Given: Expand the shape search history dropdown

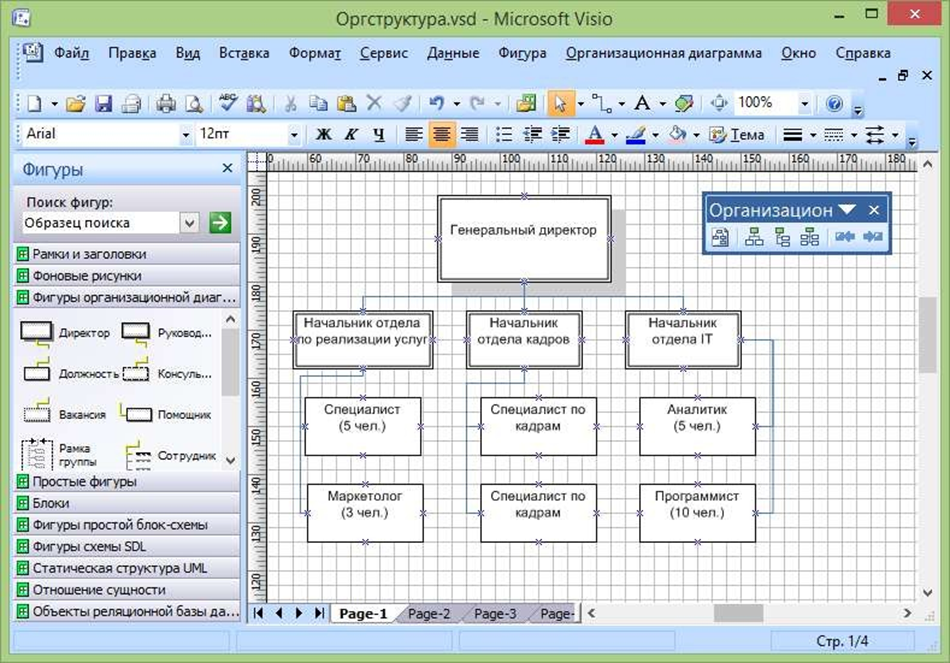Looking at the screenshot, I should [189, 223].
